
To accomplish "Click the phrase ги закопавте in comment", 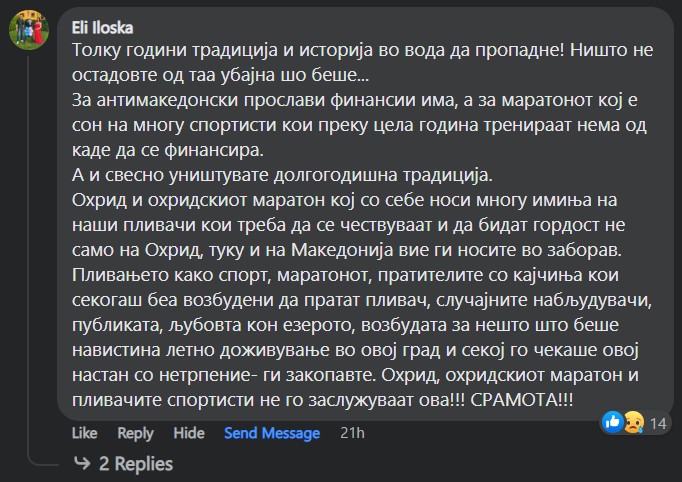I will (x=318, y=375).
